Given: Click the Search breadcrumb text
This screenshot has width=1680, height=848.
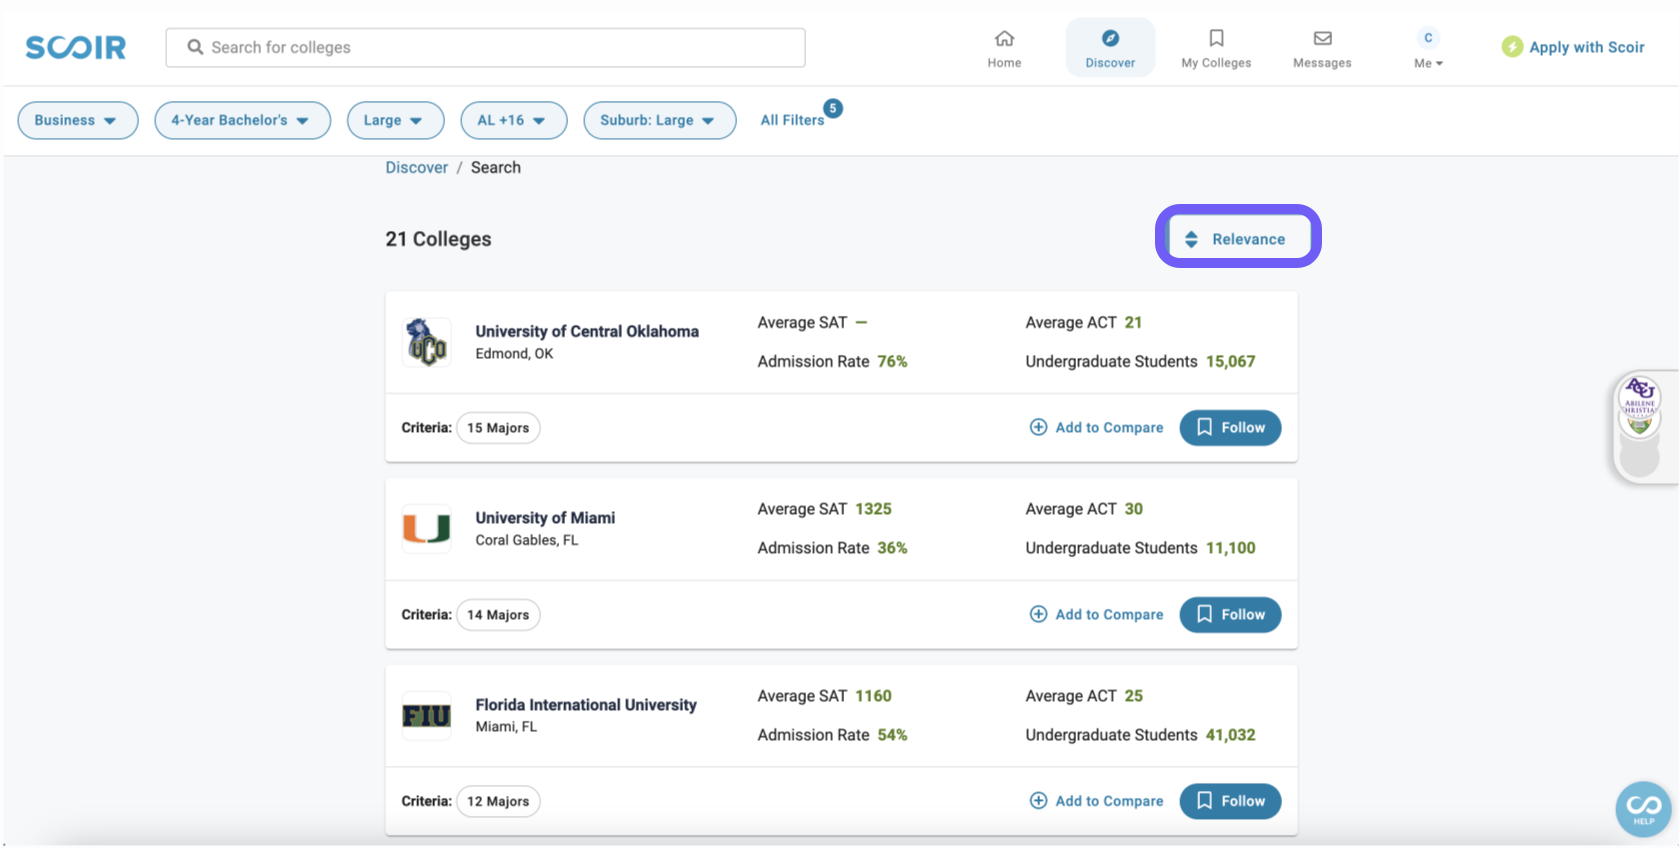Looking at the screenshot, I should coord(496,167).
